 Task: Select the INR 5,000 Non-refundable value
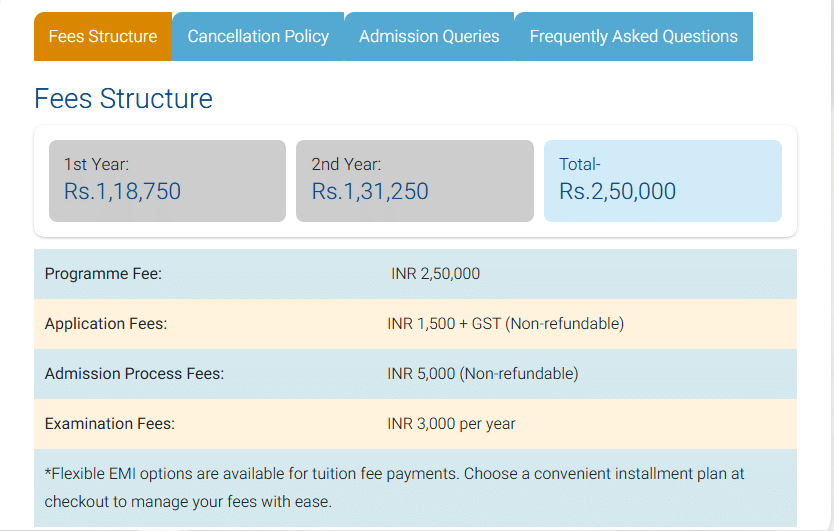click(x=482, y=374)
